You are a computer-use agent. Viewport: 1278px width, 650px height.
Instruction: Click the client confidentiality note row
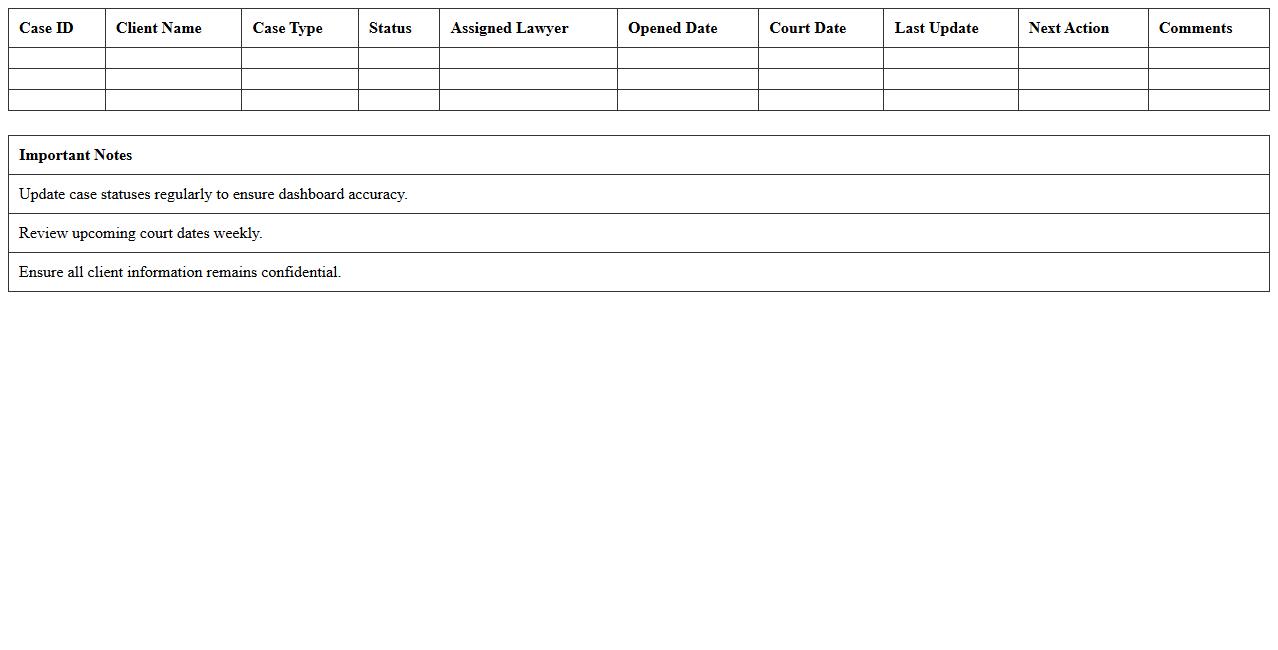180,272
